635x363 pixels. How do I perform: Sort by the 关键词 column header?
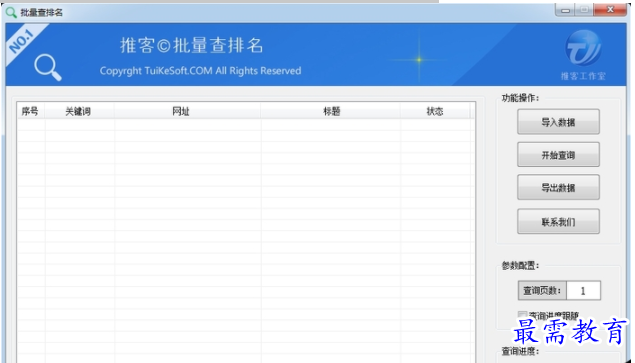pos(79,111)
